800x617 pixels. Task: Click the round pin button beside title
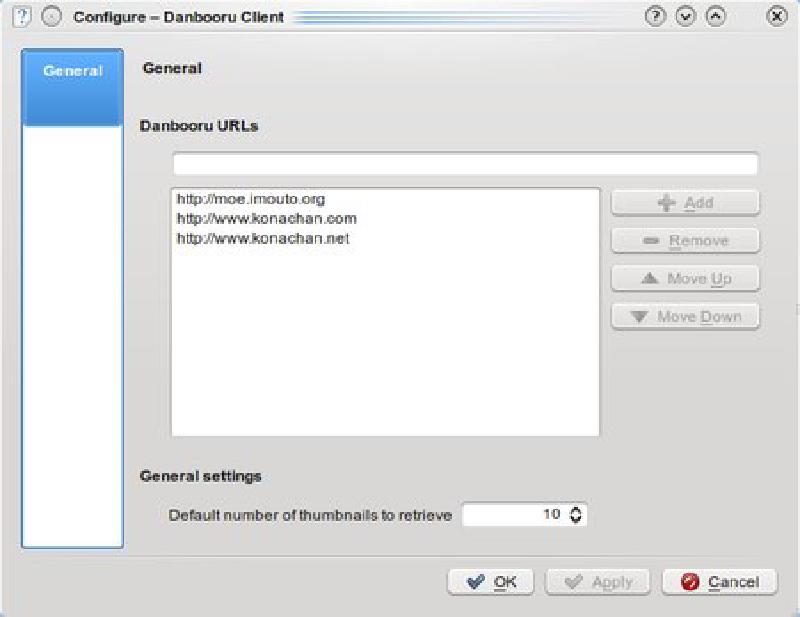(x=51, y=16)
